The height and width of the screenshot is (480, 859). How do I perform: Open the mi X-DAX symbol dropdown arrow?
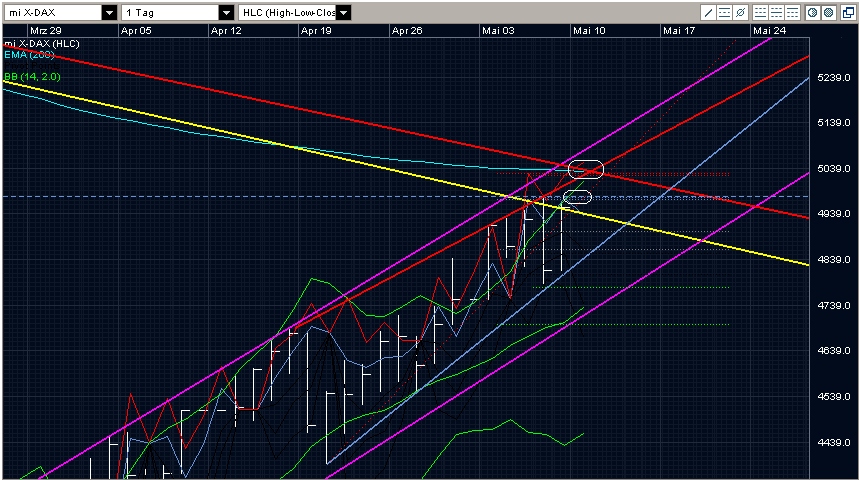[x=110, y=13]
